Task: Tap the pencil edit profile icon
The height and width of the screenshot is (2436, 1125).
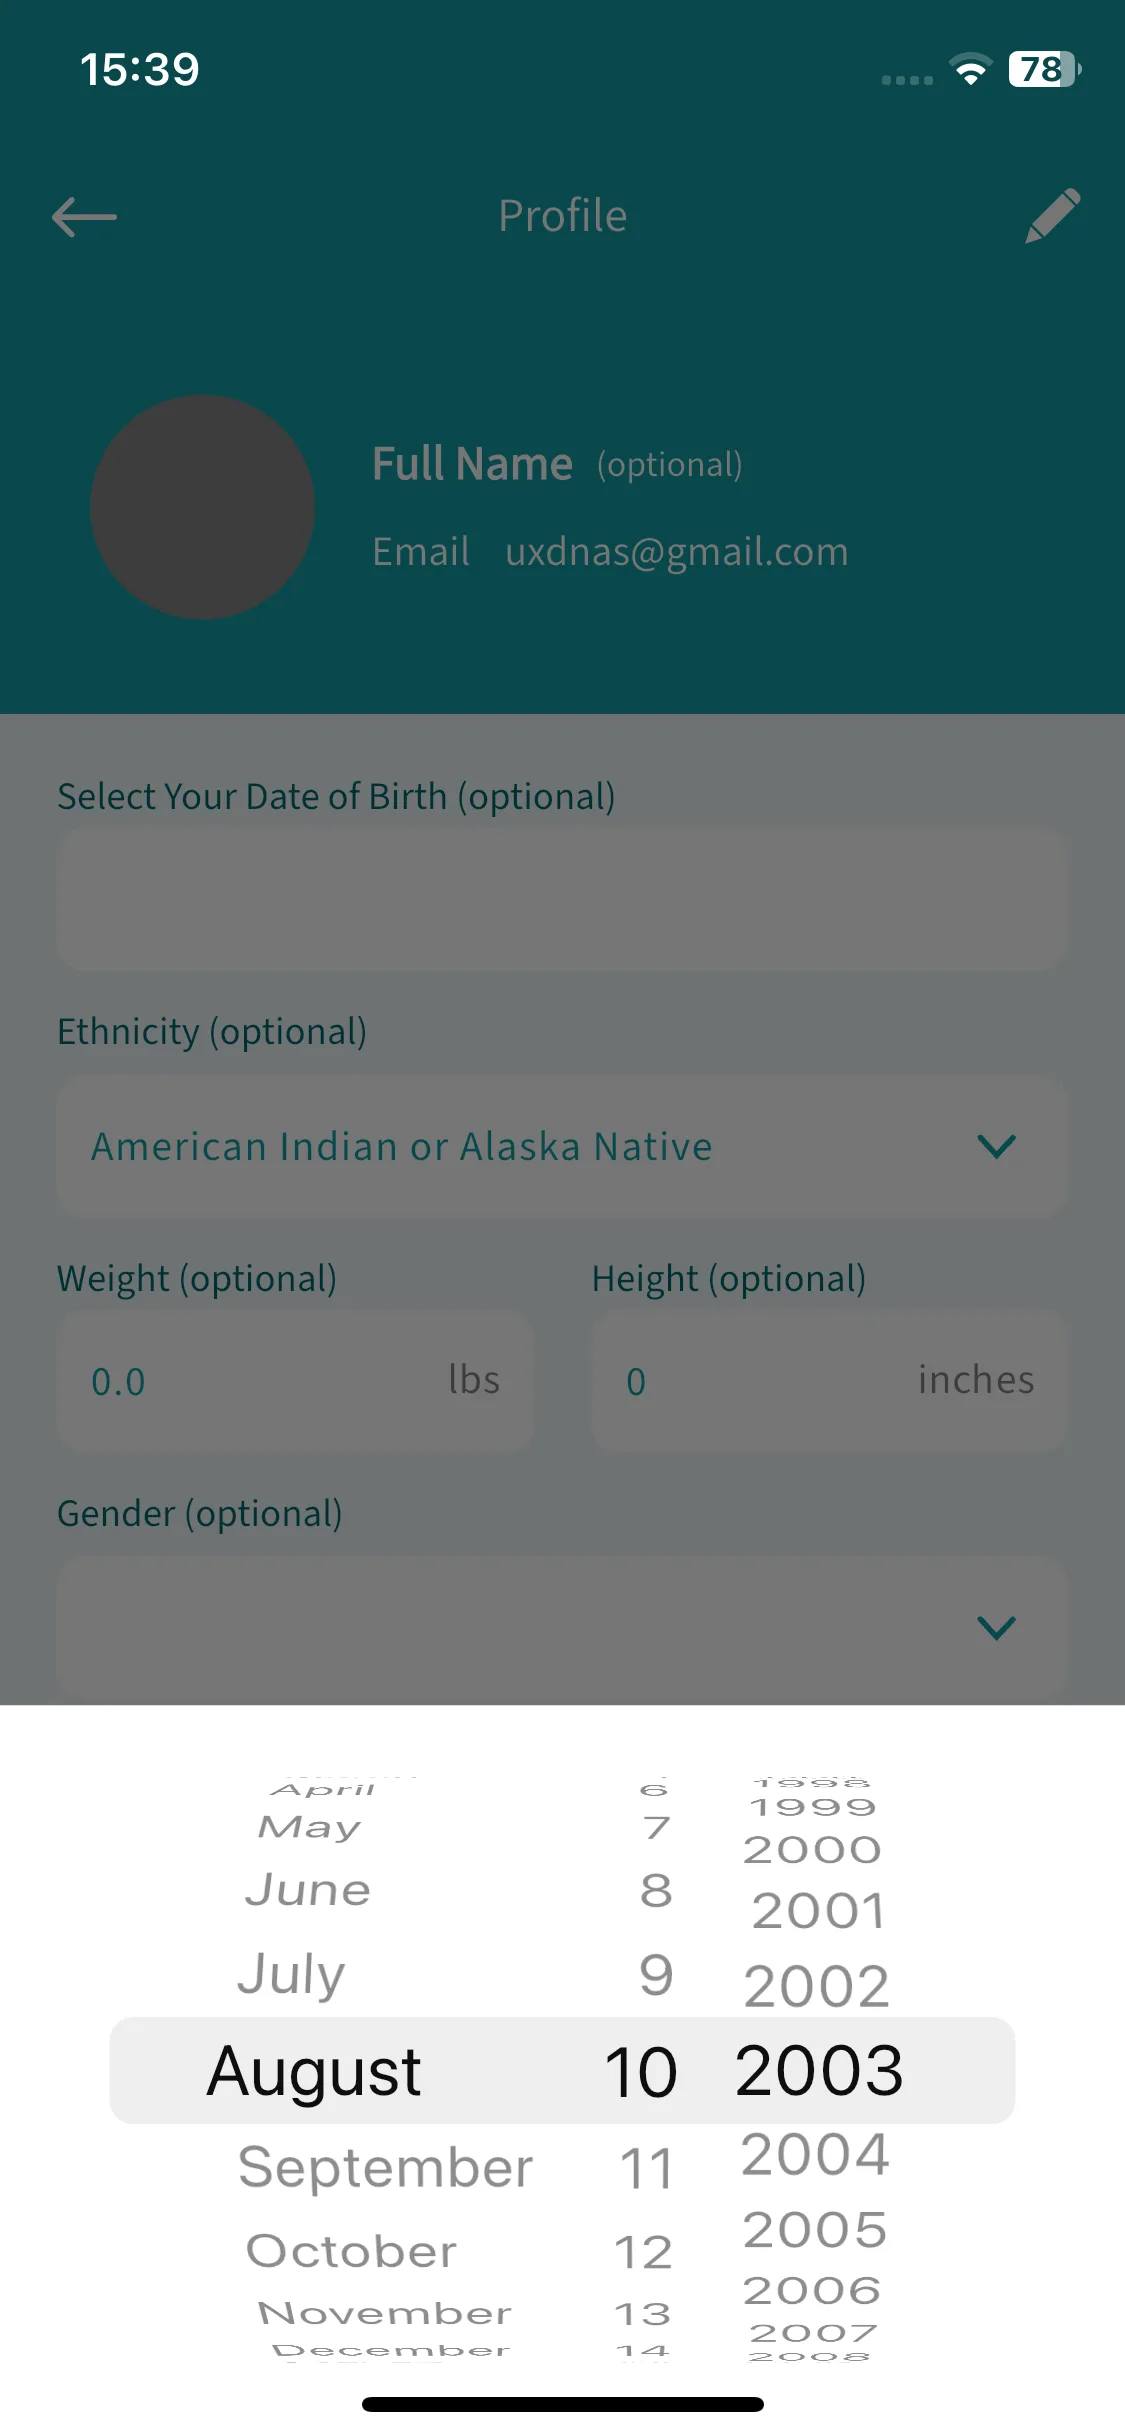Action: click(1052, 215)
